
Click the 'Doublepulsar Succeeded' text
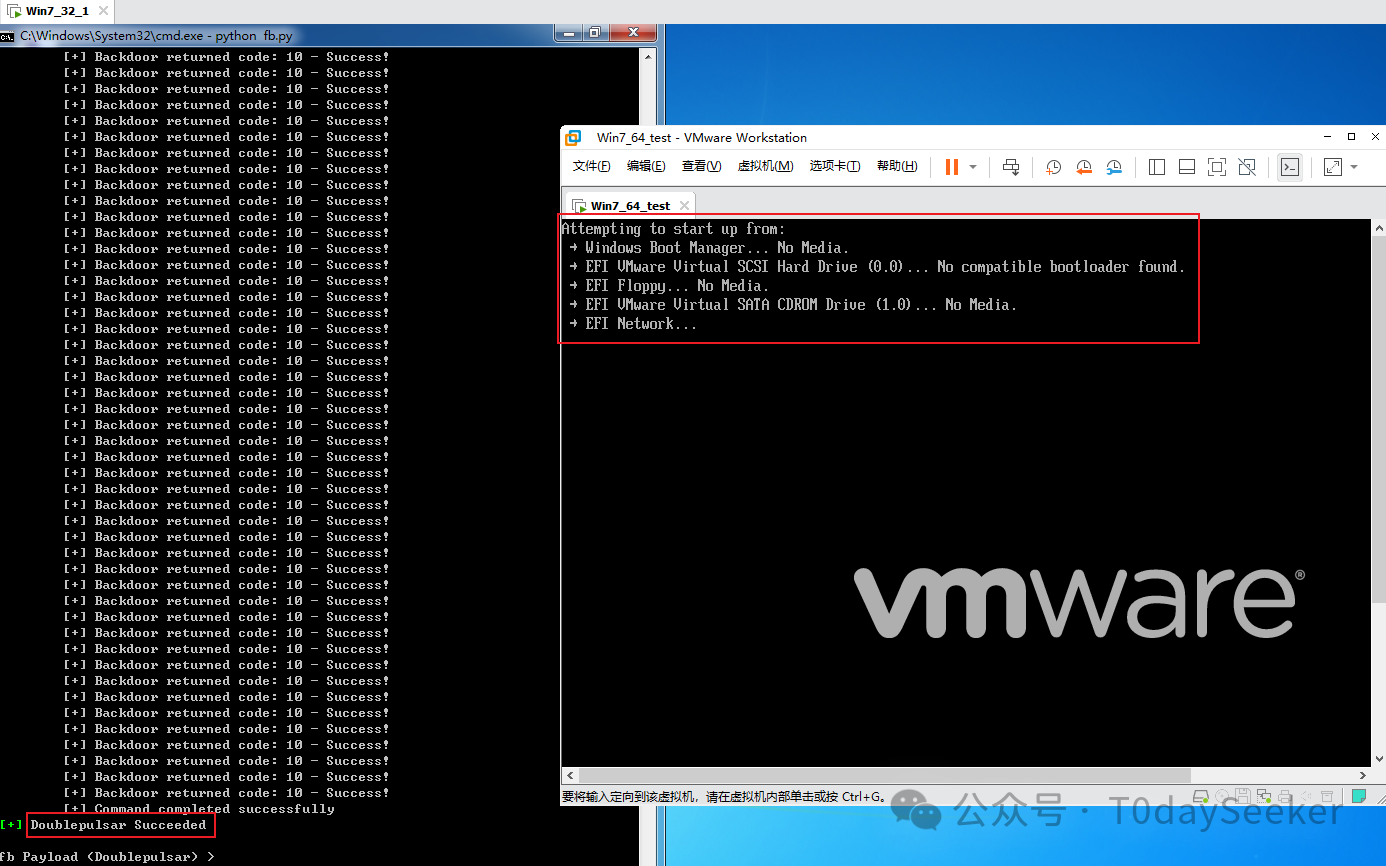tap(118, 825)
